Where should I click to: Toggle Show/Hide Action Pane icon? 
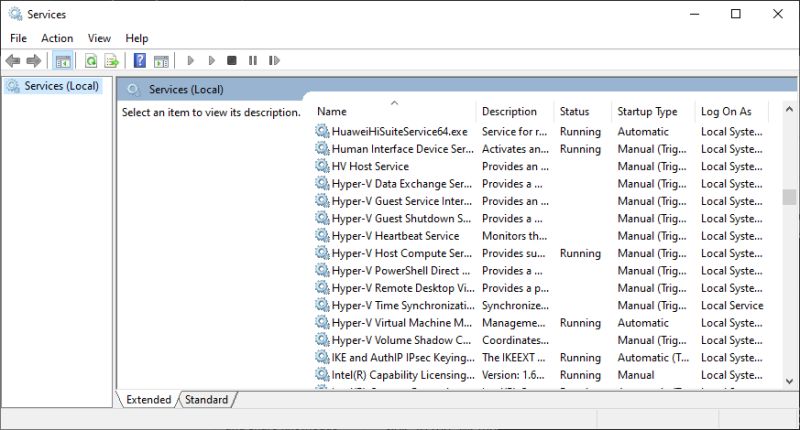[x=161, y=61]
